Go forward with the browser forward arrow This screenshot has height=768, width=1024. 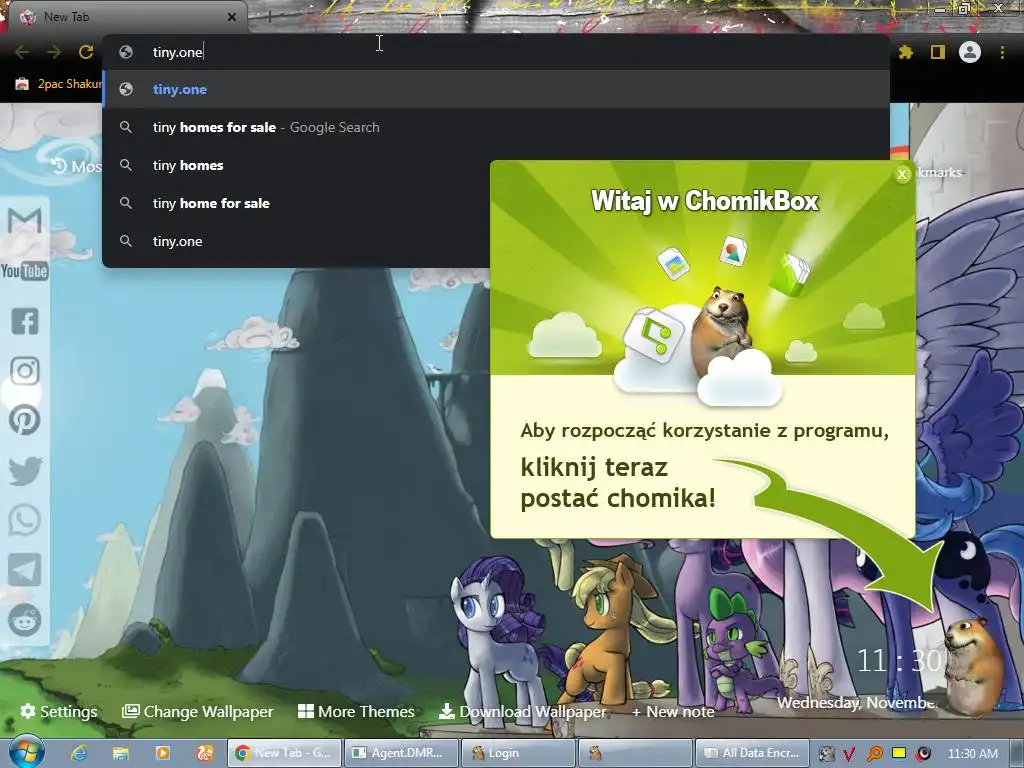54,52
